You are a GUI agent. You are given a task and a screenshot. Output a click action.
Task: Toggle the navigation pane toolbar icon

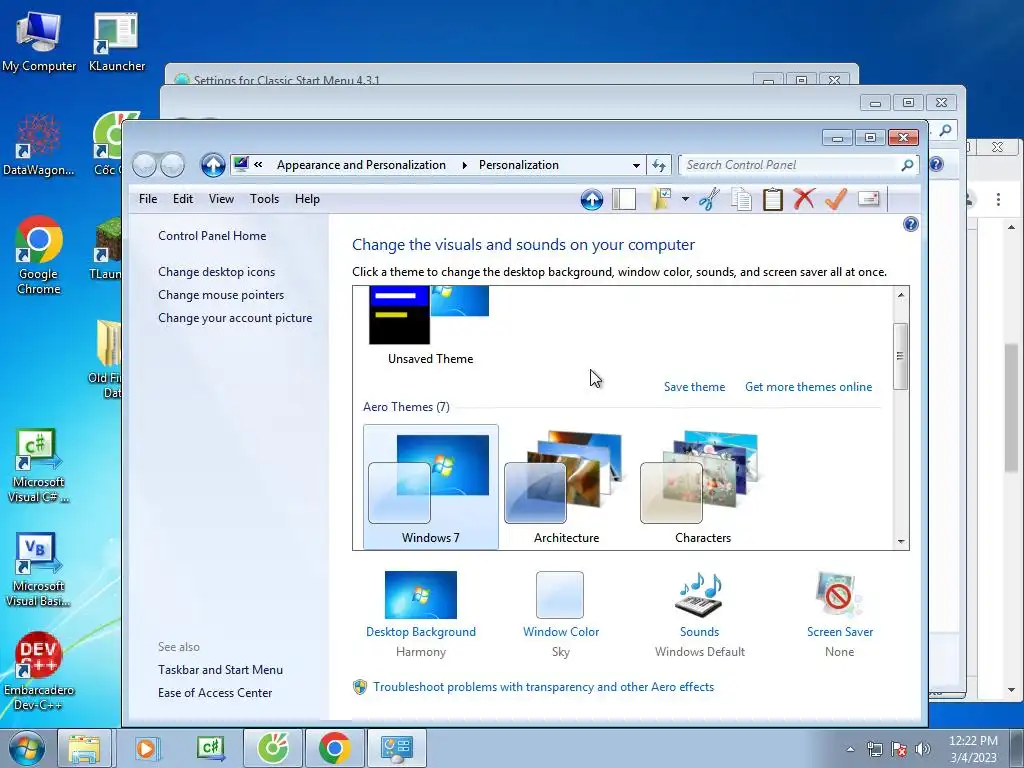click(624, 199)
